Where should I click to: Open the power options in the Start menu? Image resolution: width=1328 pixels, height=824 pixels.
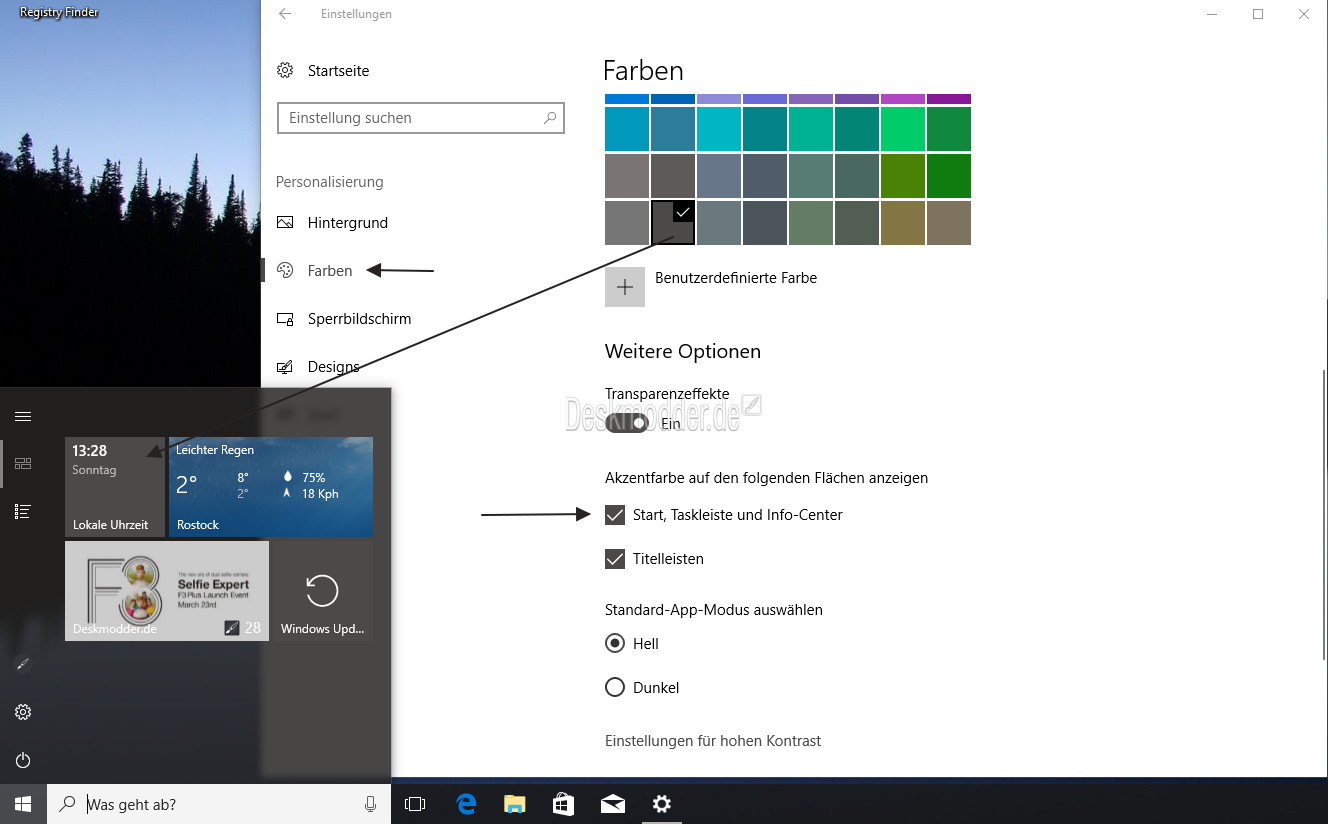pyautogui.click(x=23, y=760)
